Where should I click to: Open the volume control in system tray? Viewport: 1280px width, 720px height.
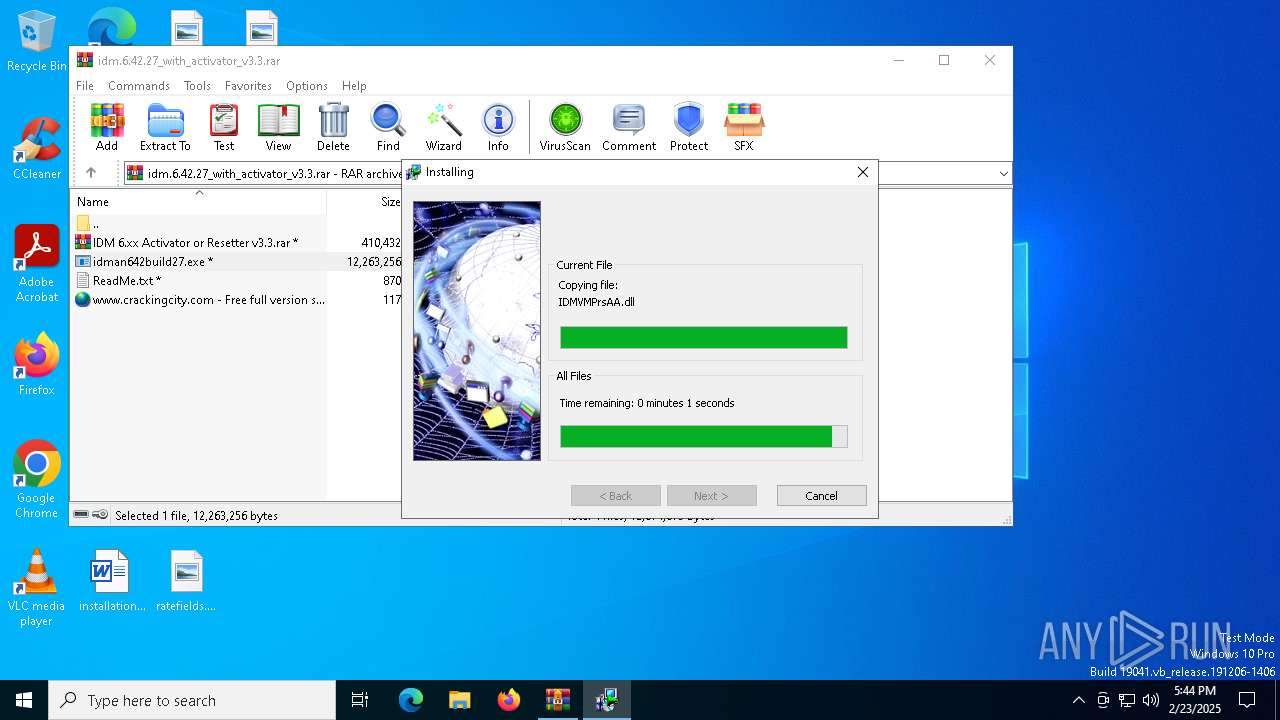pos(1151,700)
